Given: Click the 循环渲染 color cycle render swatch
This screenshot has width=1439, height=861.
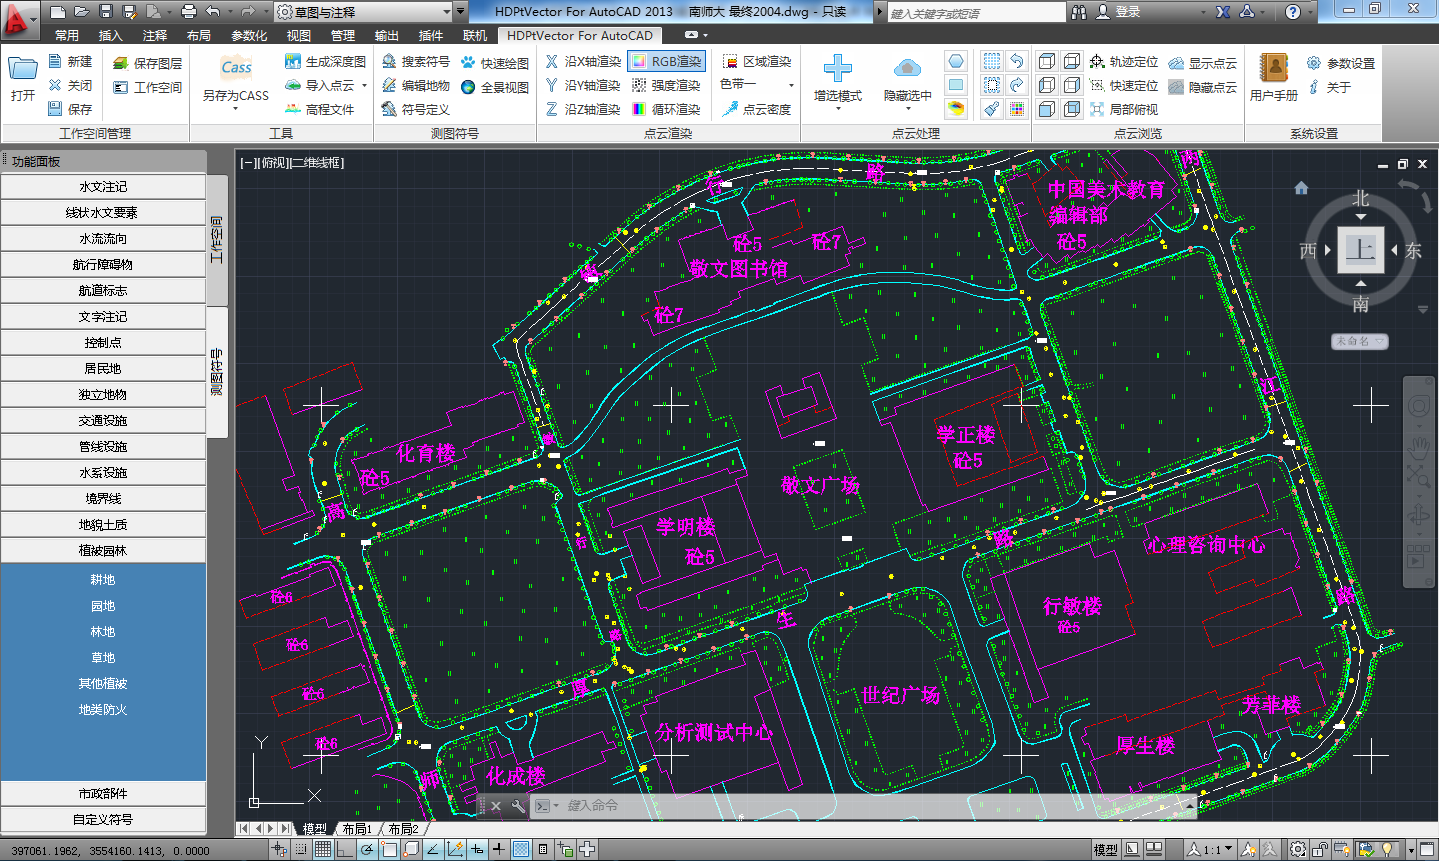Looking at the screenshot, I should tap(640, 109).
